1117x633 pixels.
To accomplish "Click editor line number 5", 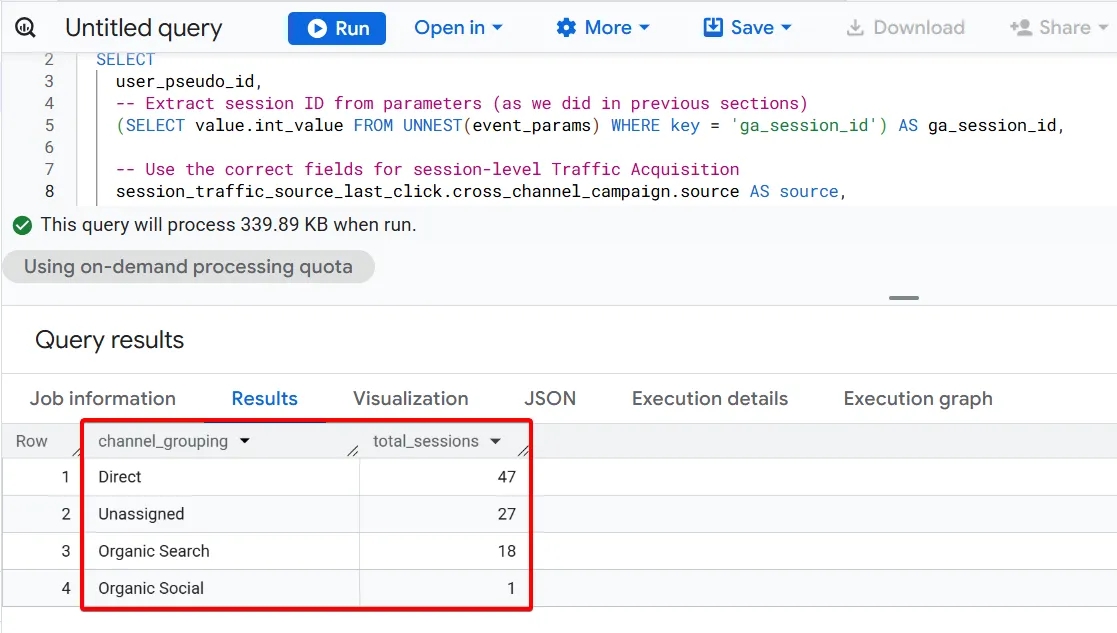I will click(49, 125).
